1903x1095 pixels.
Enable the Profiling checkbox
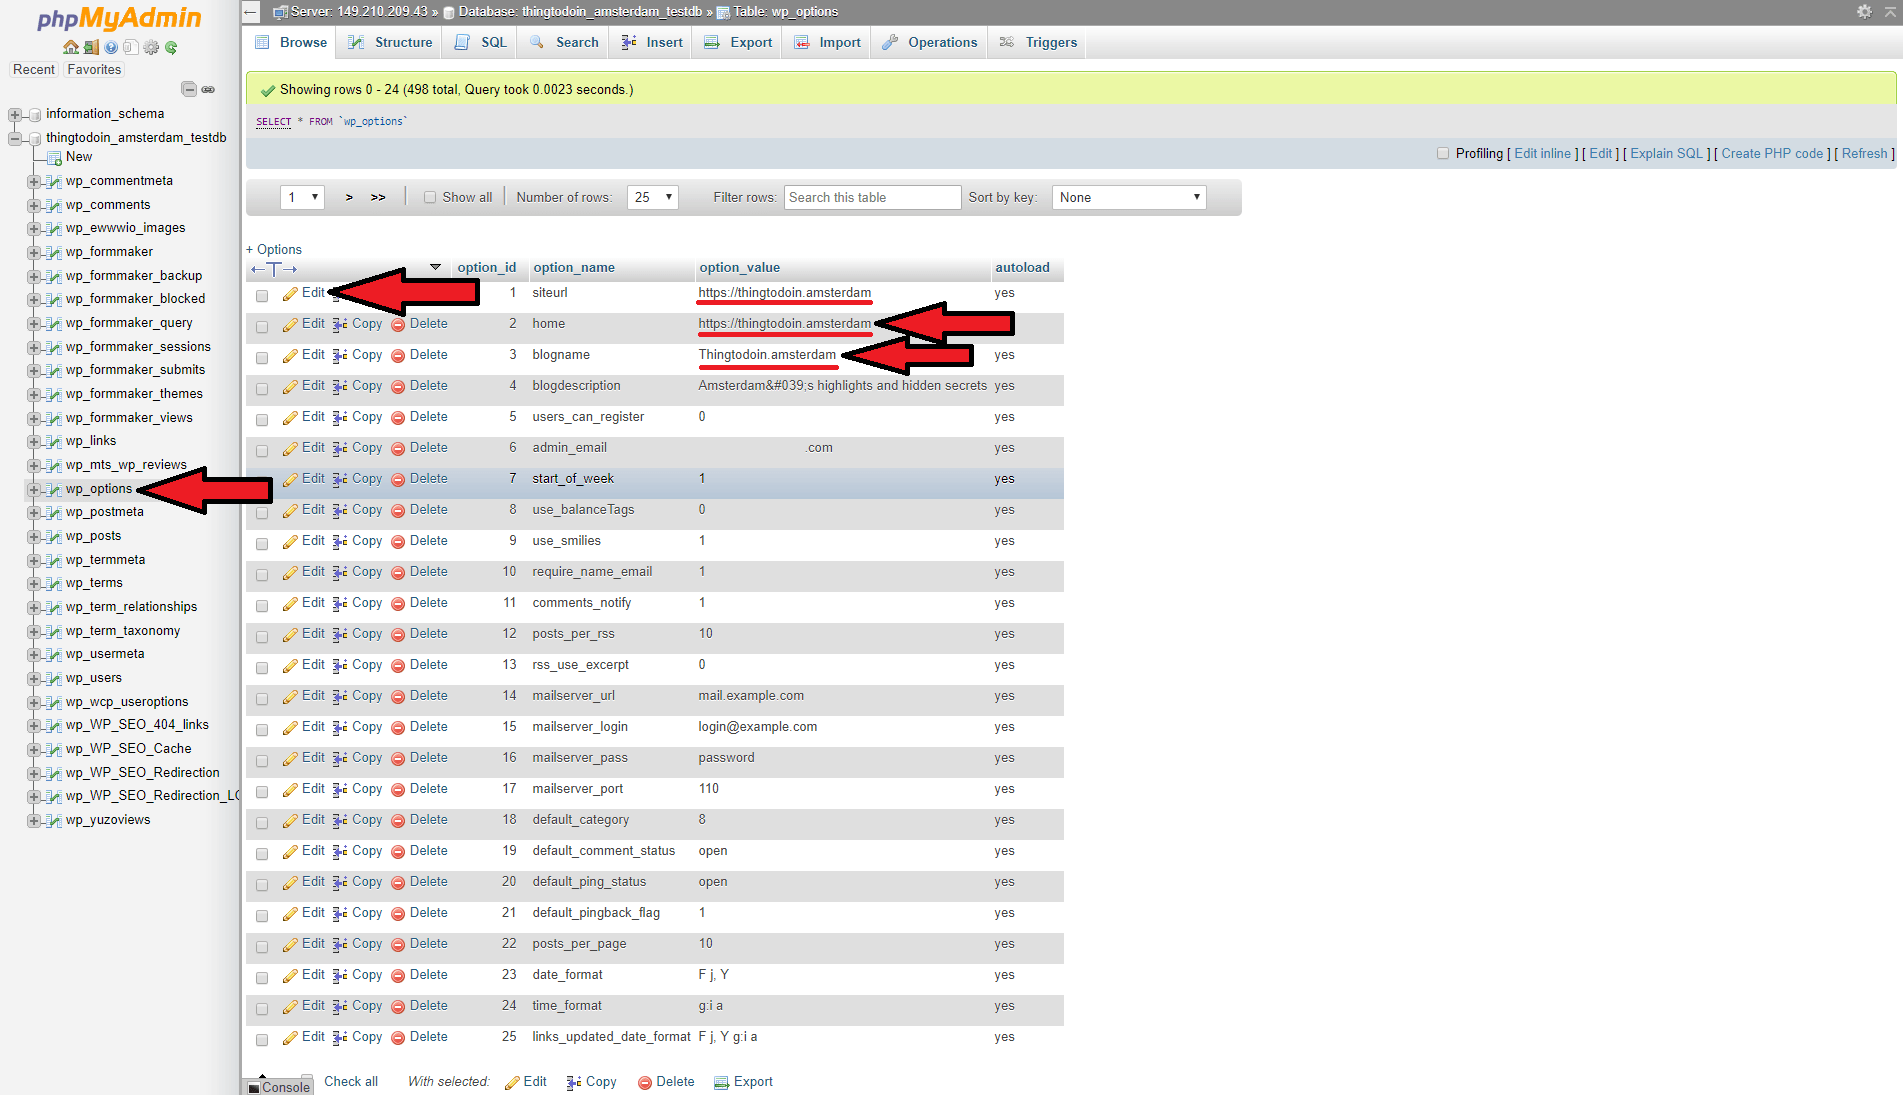1442,154
